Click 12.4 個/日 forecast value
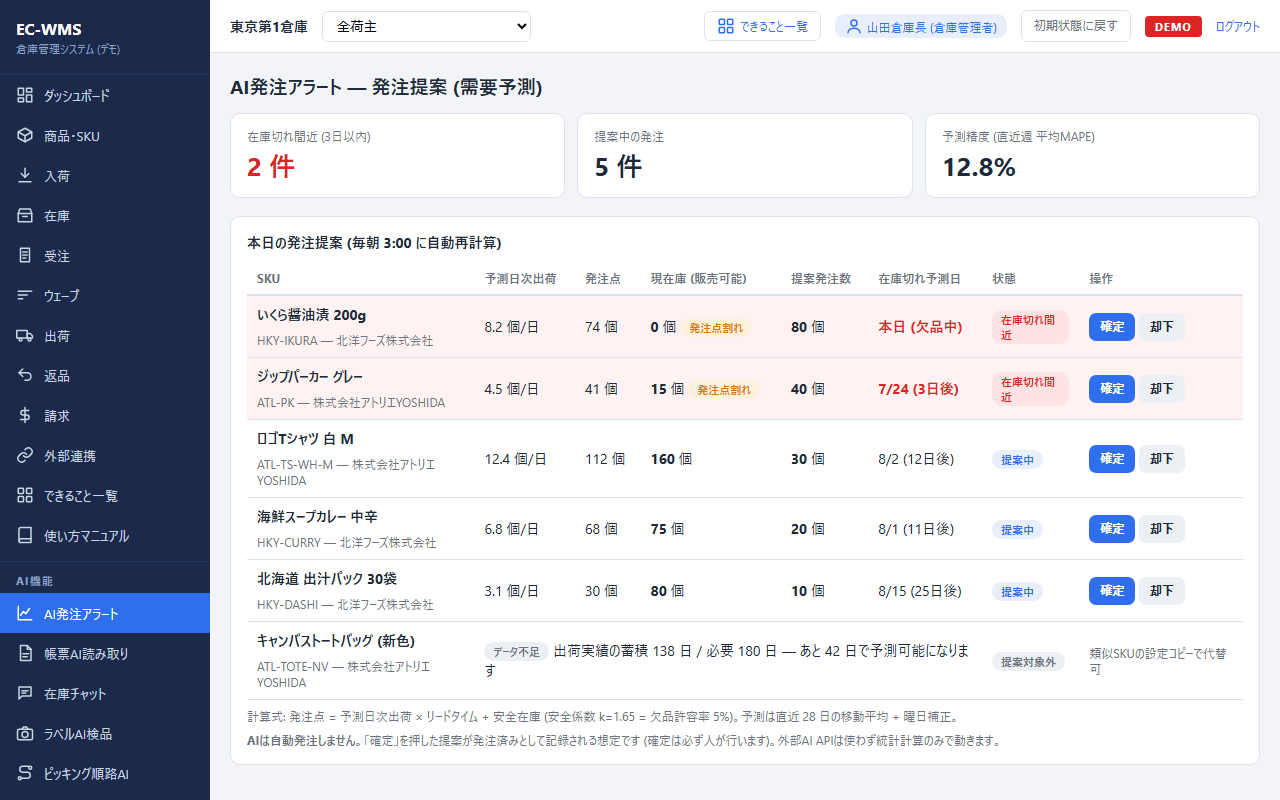The height and width of the screenshot is (800, 1280). click(x=516, y=459)
